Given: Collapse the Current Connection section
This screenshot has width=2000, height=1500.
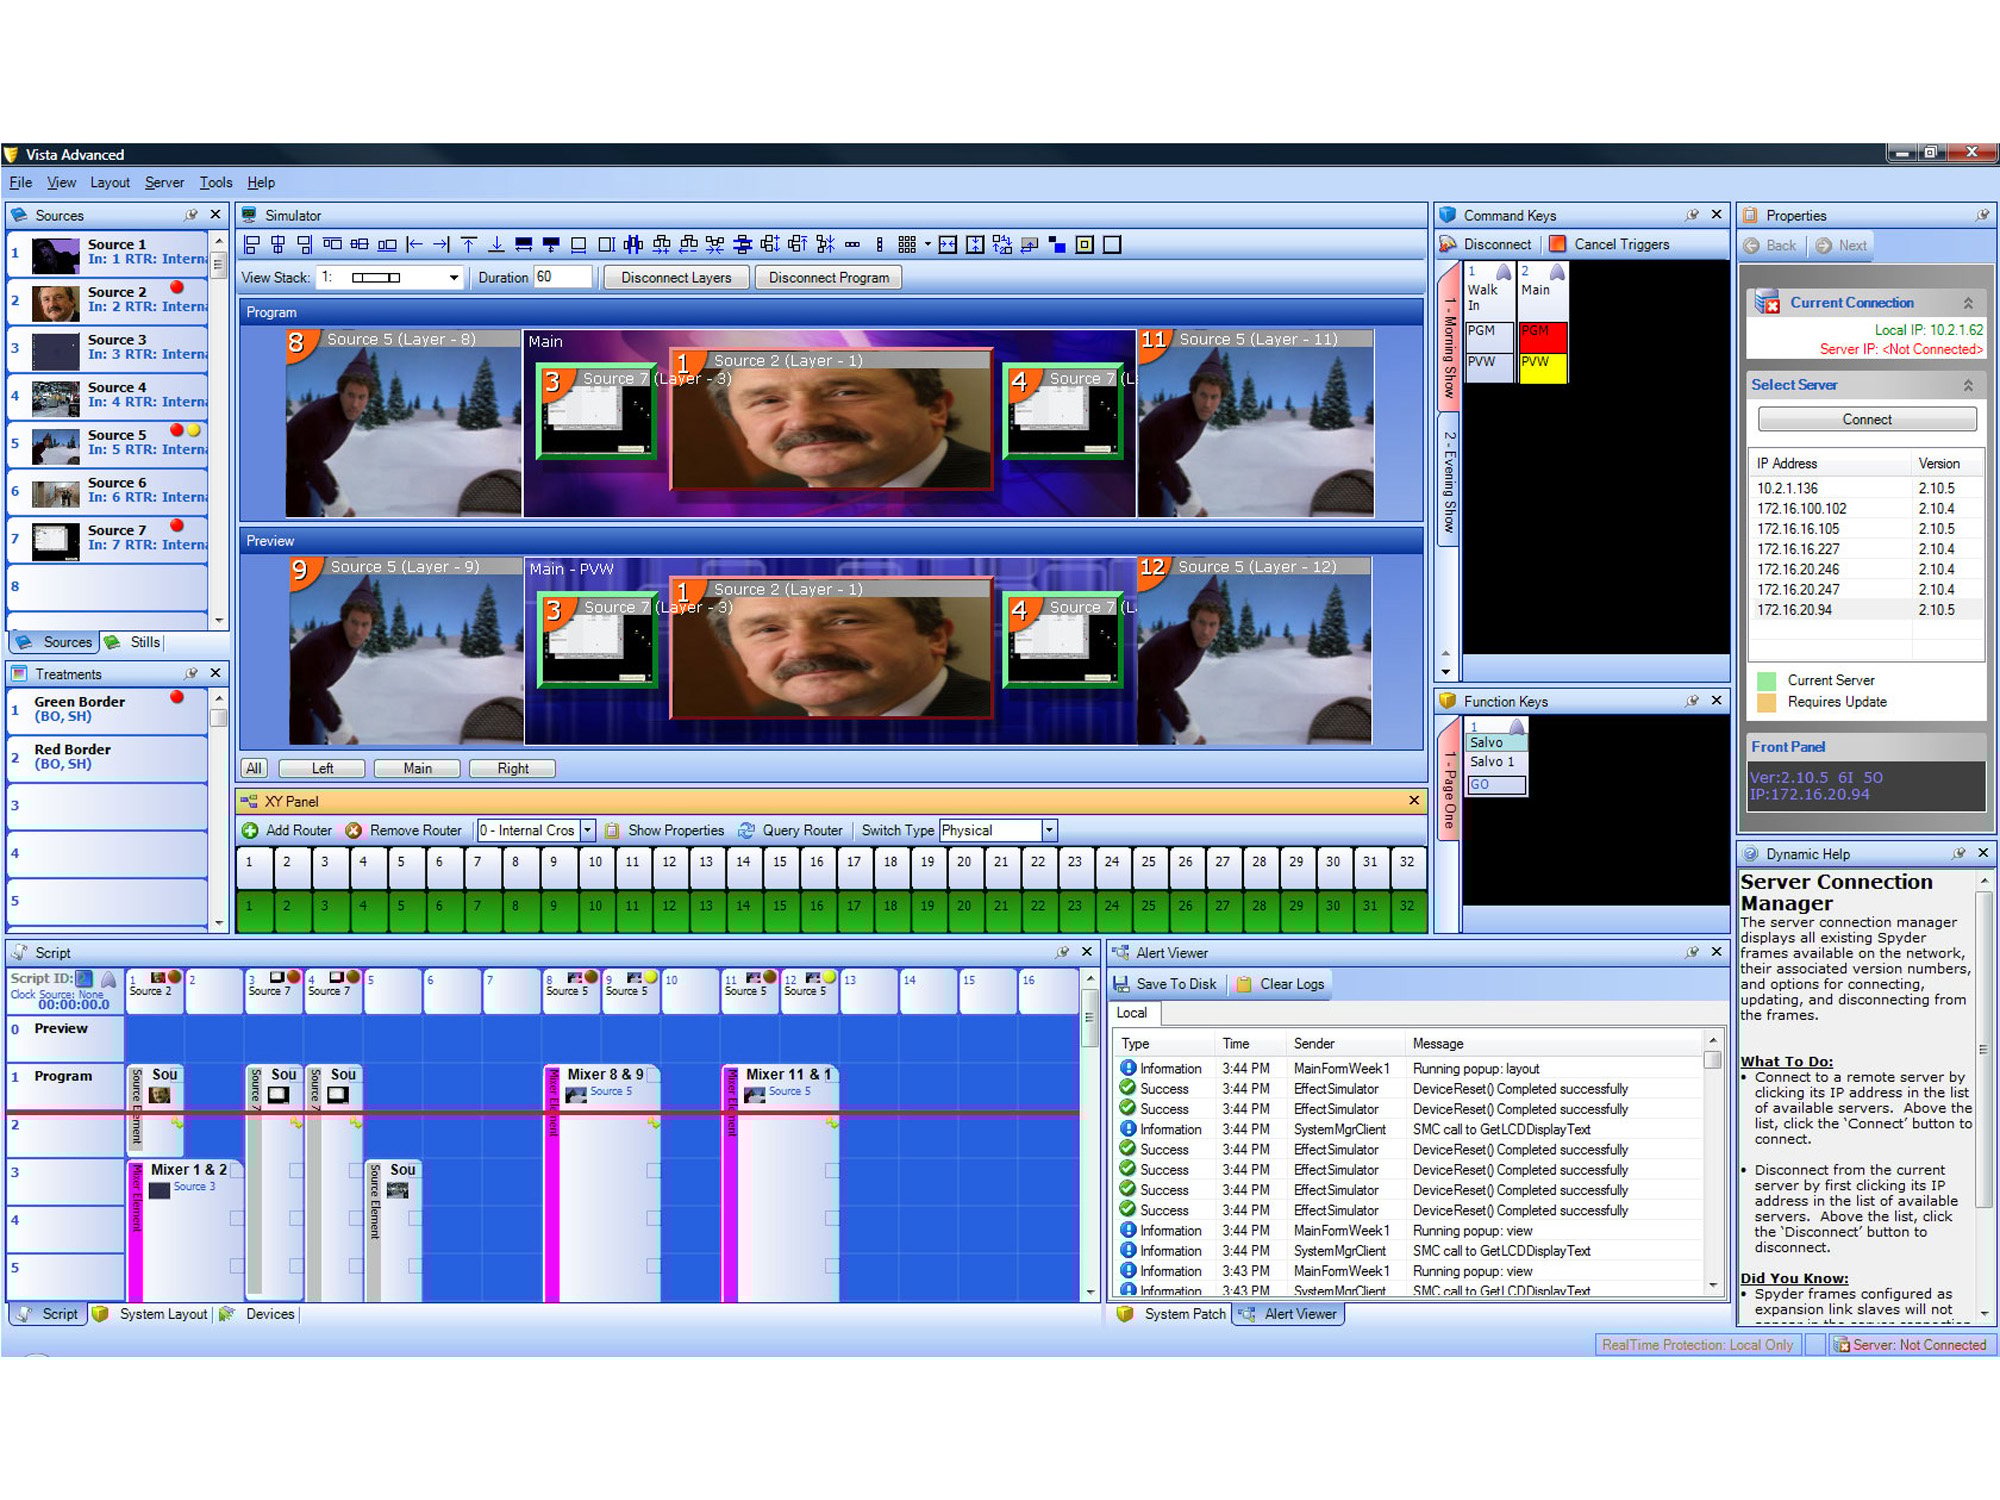Looking at the screenshot, I should click(x=1967, y=303).
